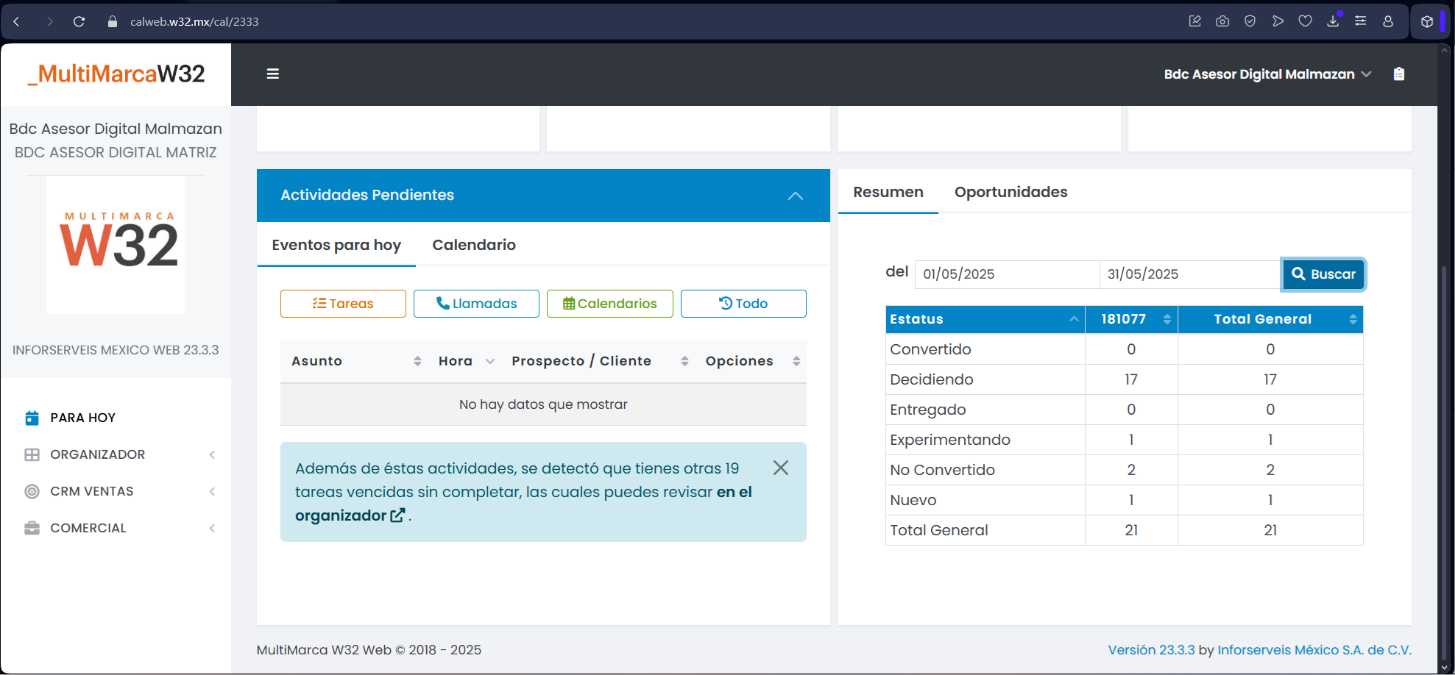
Task: Sort by the Asunto column arrows
Action: (x=417, y=362)
